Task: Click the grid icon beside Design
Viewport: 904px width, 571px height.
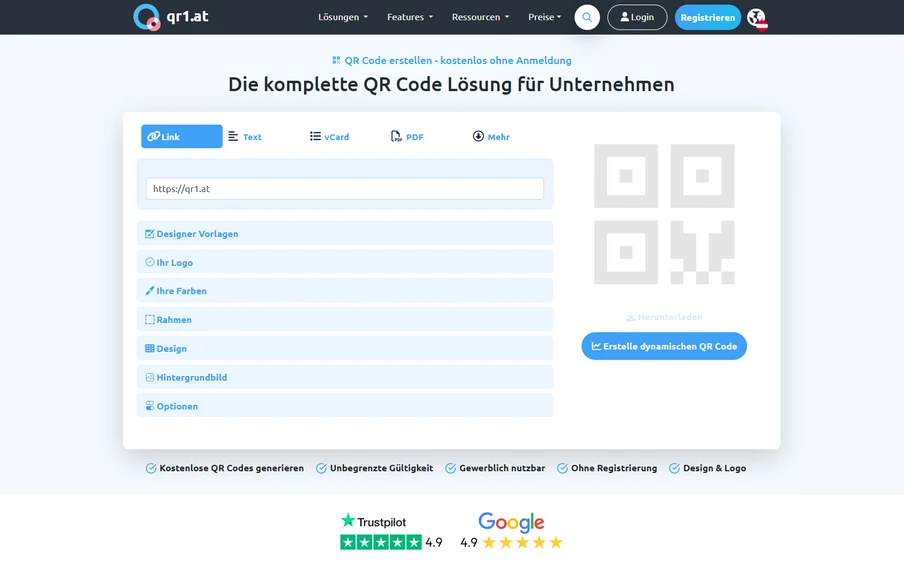Action: pos(149,348)
